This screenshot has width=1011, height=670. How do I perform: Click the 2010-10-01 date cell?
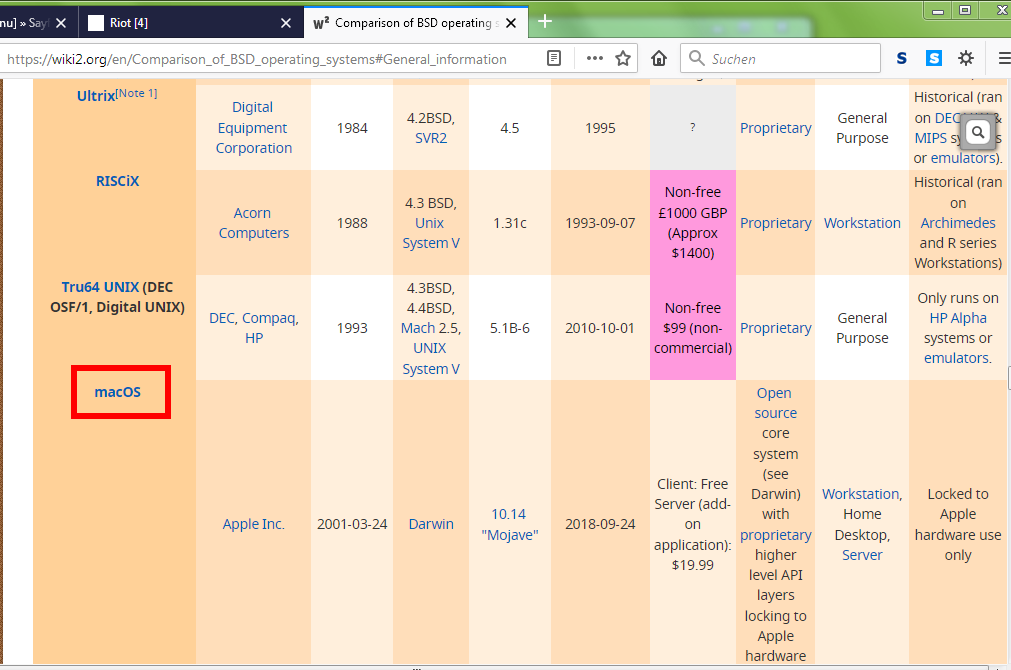click(600, 328)
